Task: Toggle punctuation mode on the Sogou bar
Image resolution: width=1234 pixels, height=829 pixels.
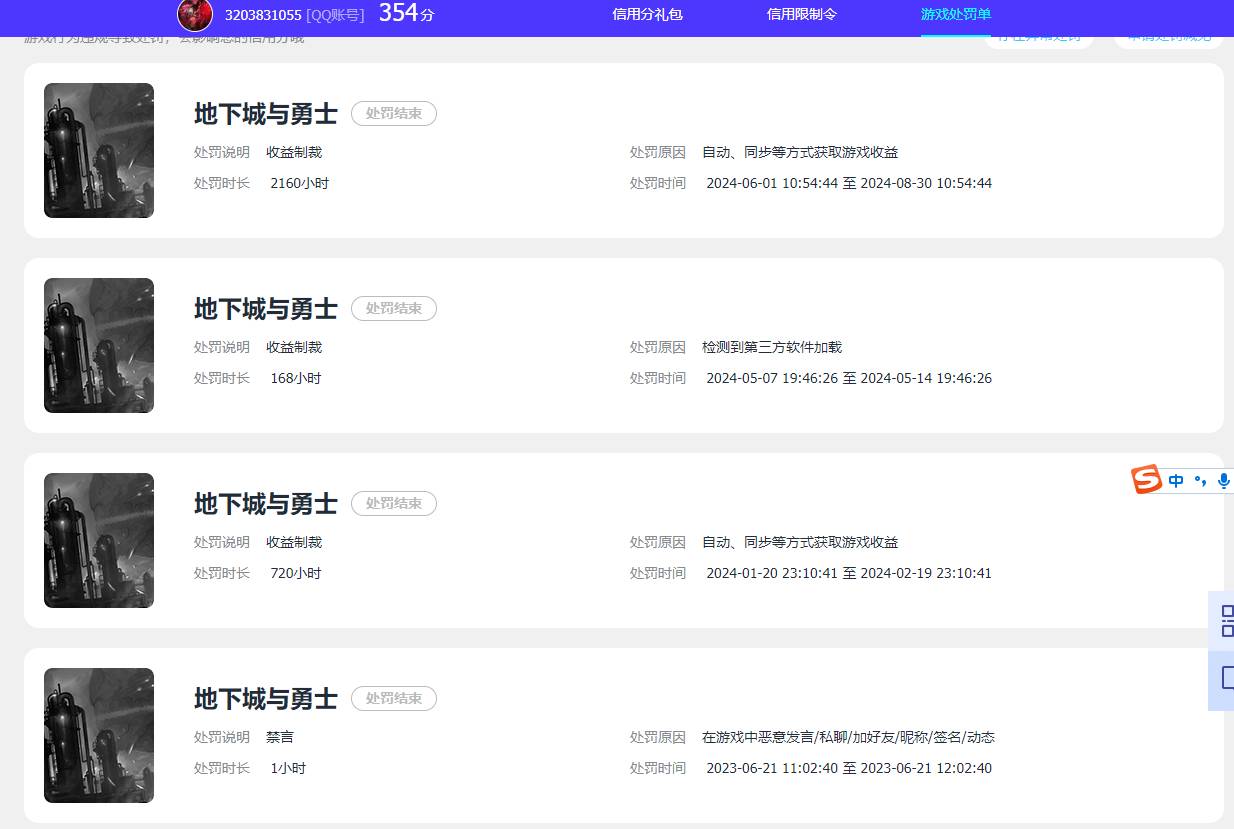Action: pos(1200,480)
